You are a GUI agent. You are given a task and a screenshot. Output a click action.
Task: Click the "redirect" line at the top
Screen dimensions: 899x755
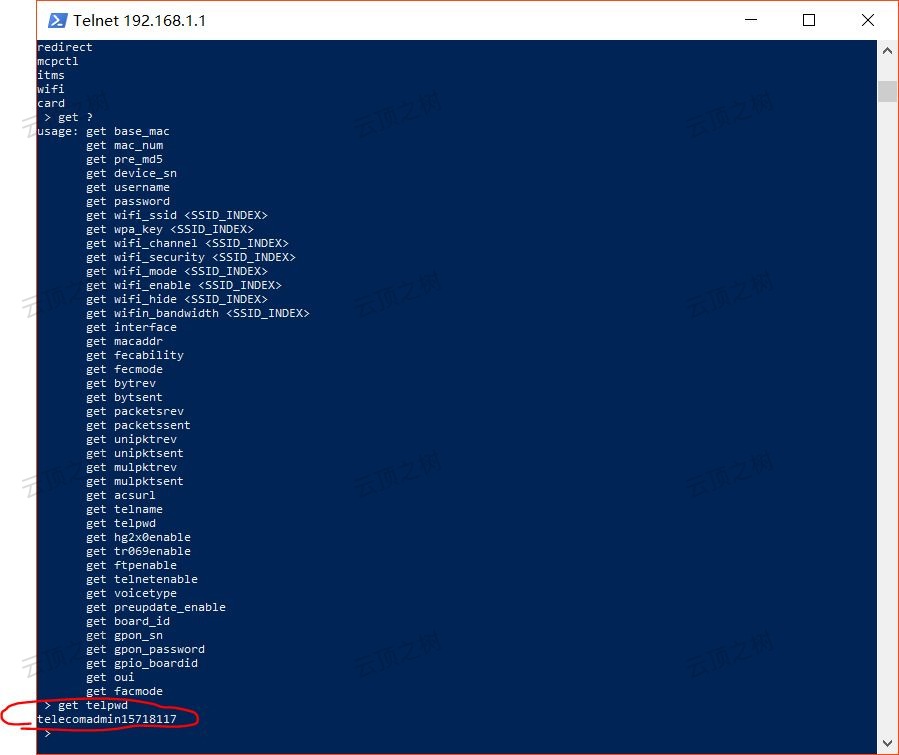[x=64, y=47]
